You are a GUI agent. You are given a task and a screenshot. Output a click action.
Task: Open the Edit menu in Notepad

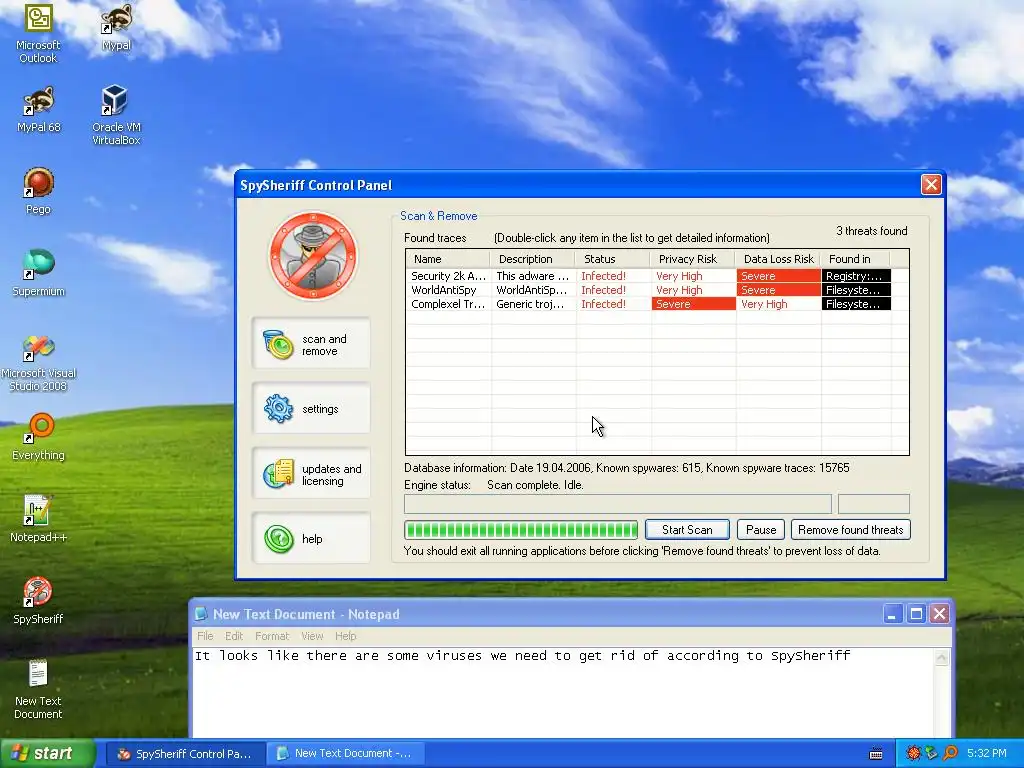234,635
